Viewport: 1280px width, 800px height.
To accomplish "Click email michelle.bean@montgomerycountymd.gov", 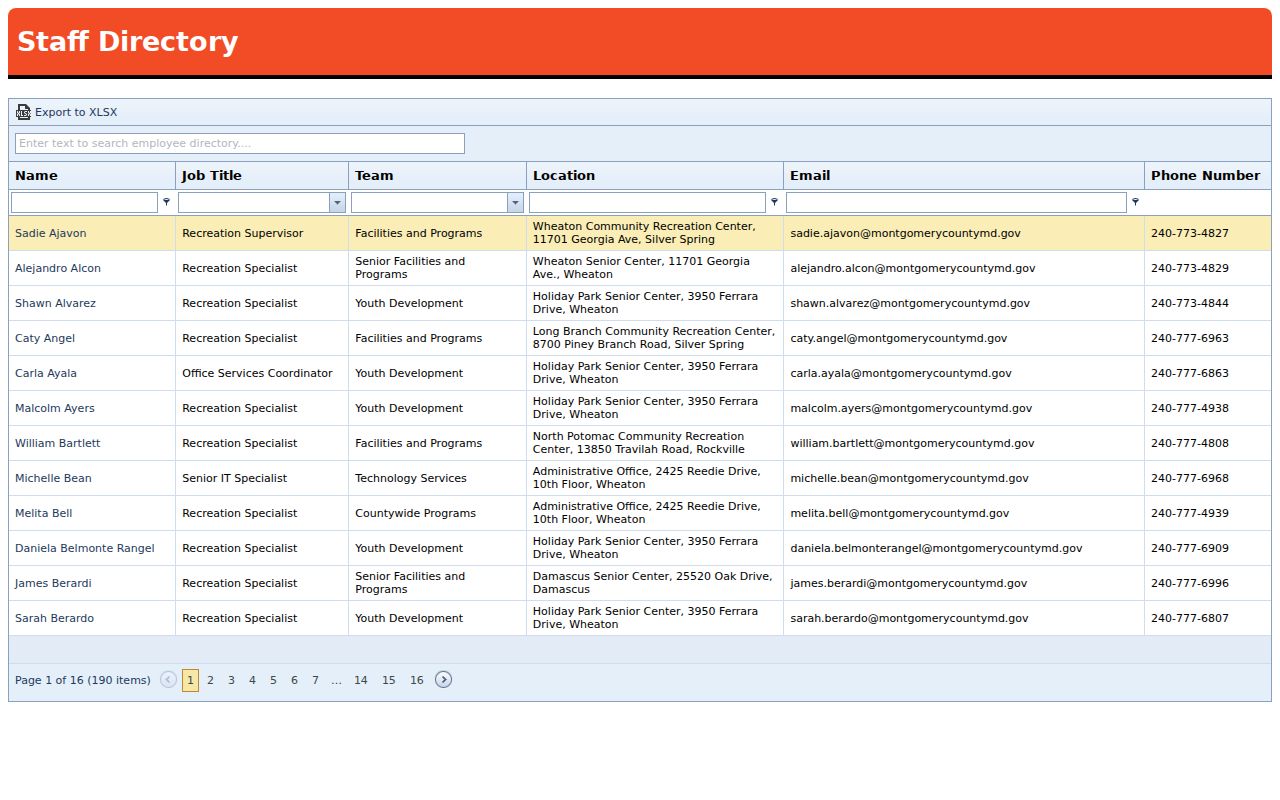I will coord(909,478).
